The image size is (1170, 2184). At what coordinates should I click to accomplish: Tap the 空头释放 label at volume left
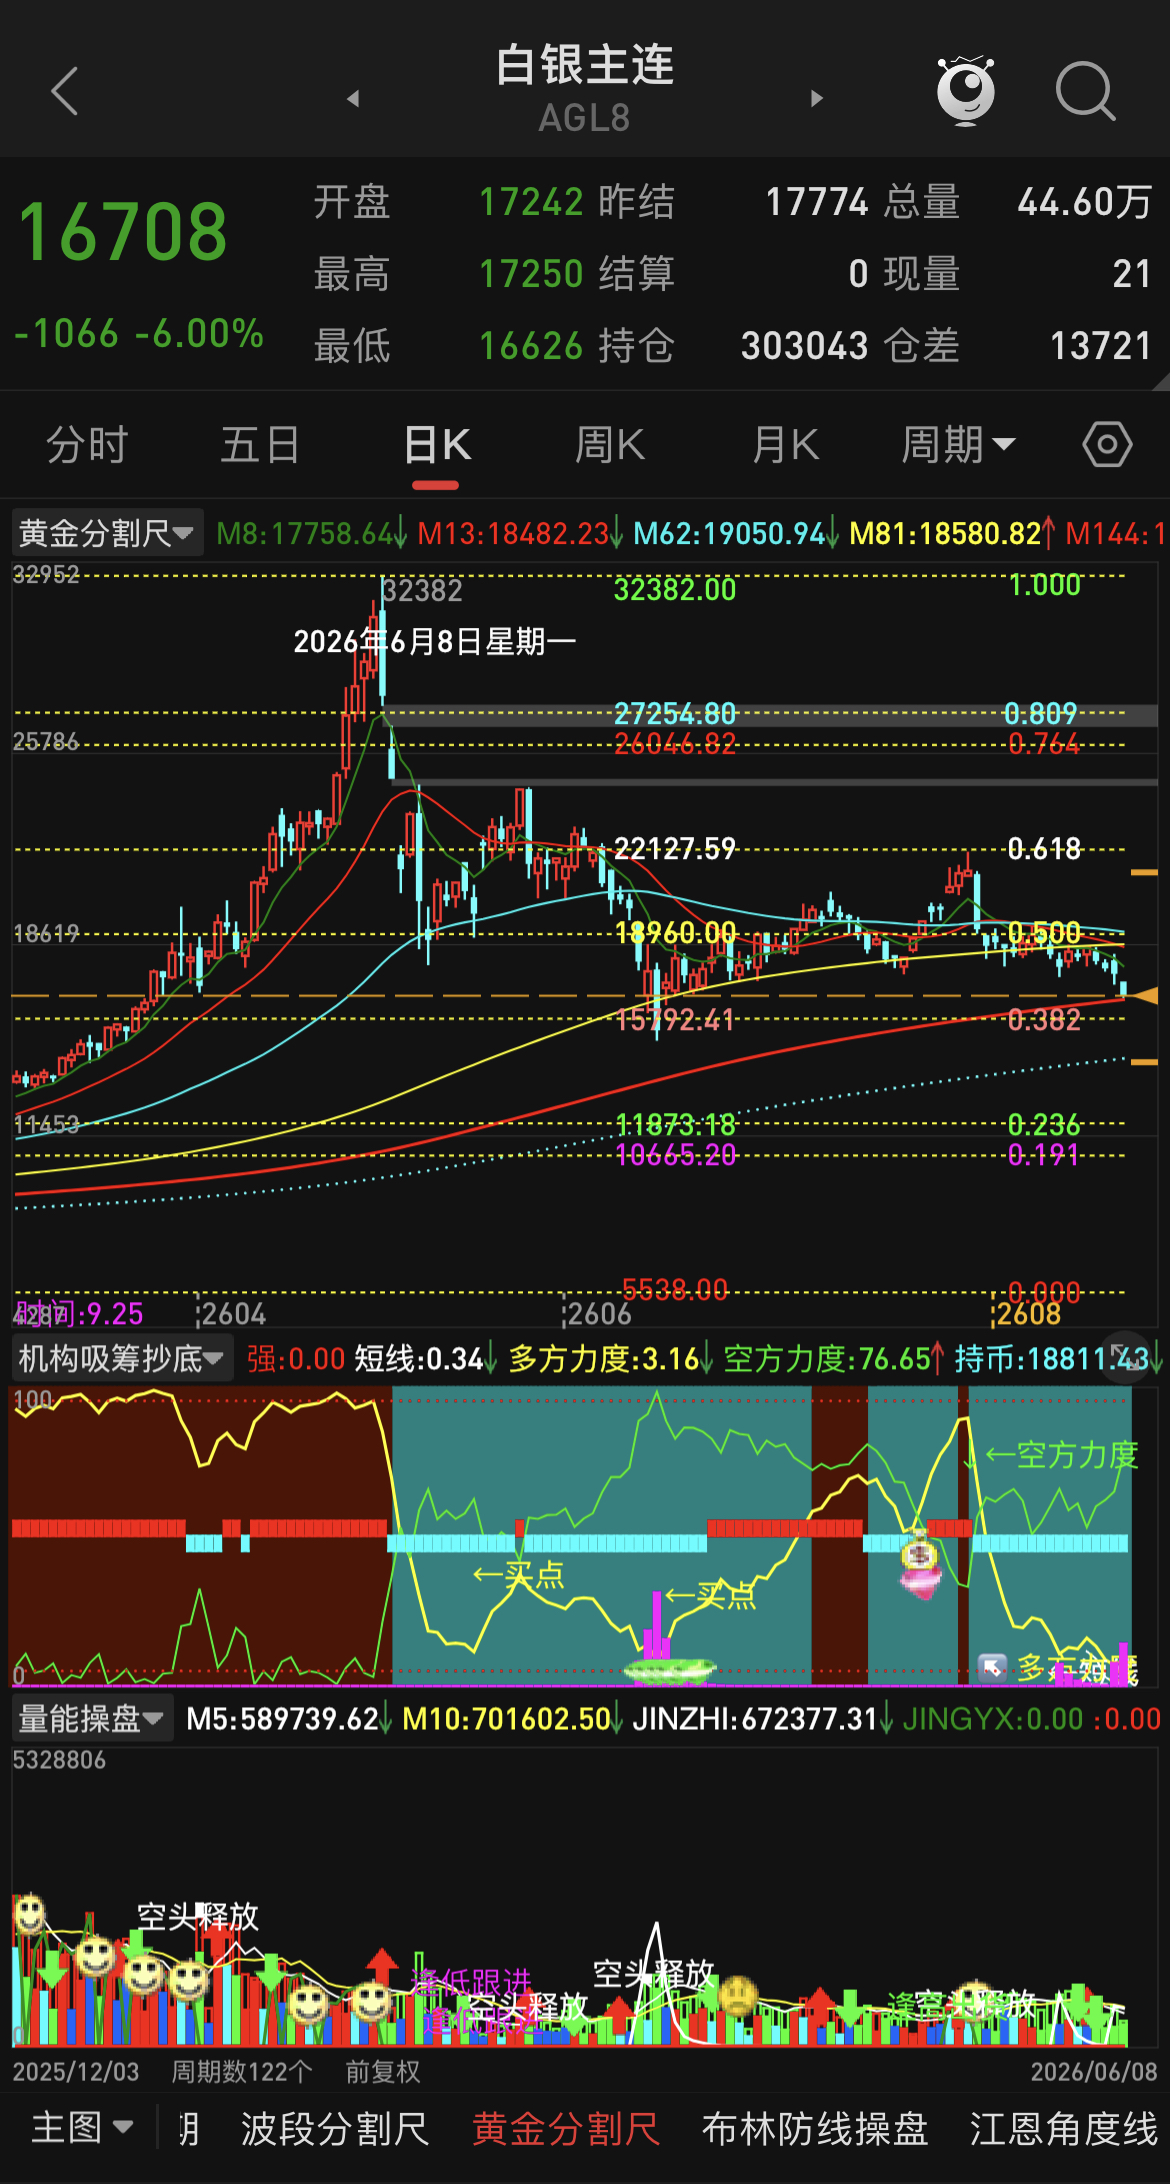[198, 1916]
